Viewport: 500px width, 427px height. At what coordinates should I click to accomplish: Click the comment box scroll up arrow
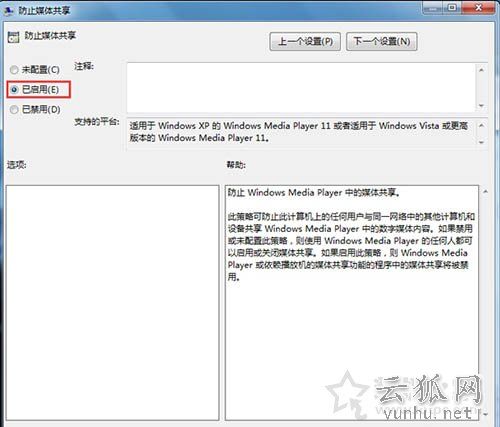pyautogui.click(x=481, y=70)
